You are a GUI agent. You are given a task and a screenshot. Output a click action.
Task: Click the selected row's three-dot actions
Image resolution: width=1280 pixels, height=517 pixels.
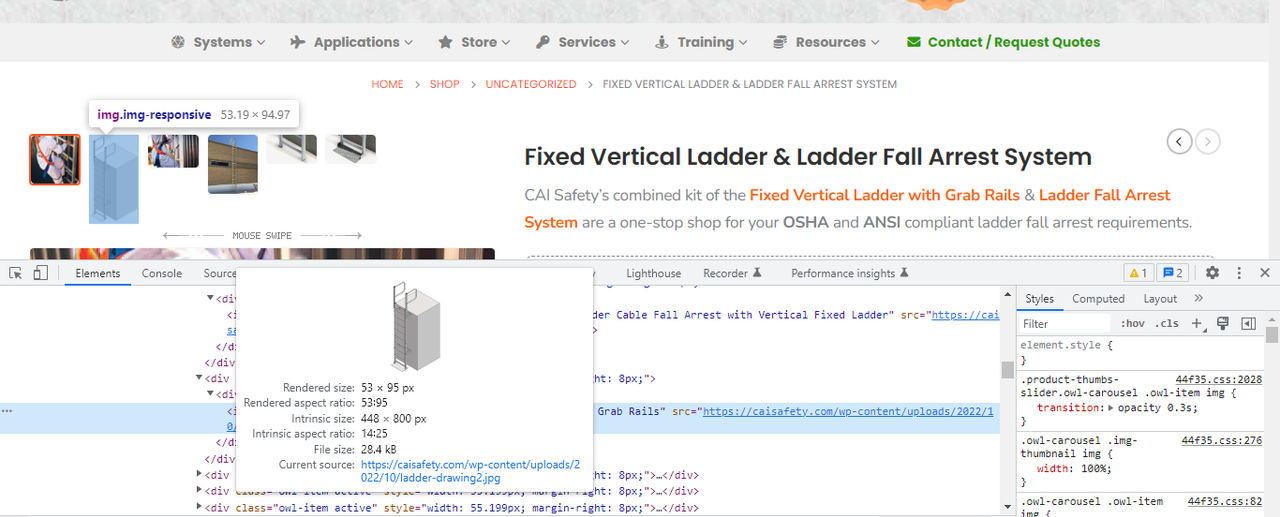tap(7, 411)
